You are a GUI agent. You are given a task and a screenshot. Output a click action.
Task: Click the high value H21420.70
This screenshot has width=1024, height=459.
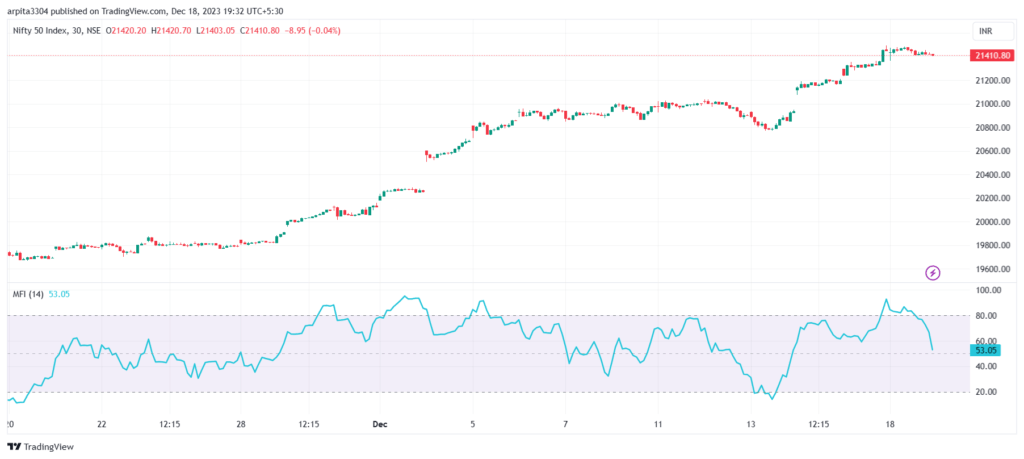click(171, 31)
